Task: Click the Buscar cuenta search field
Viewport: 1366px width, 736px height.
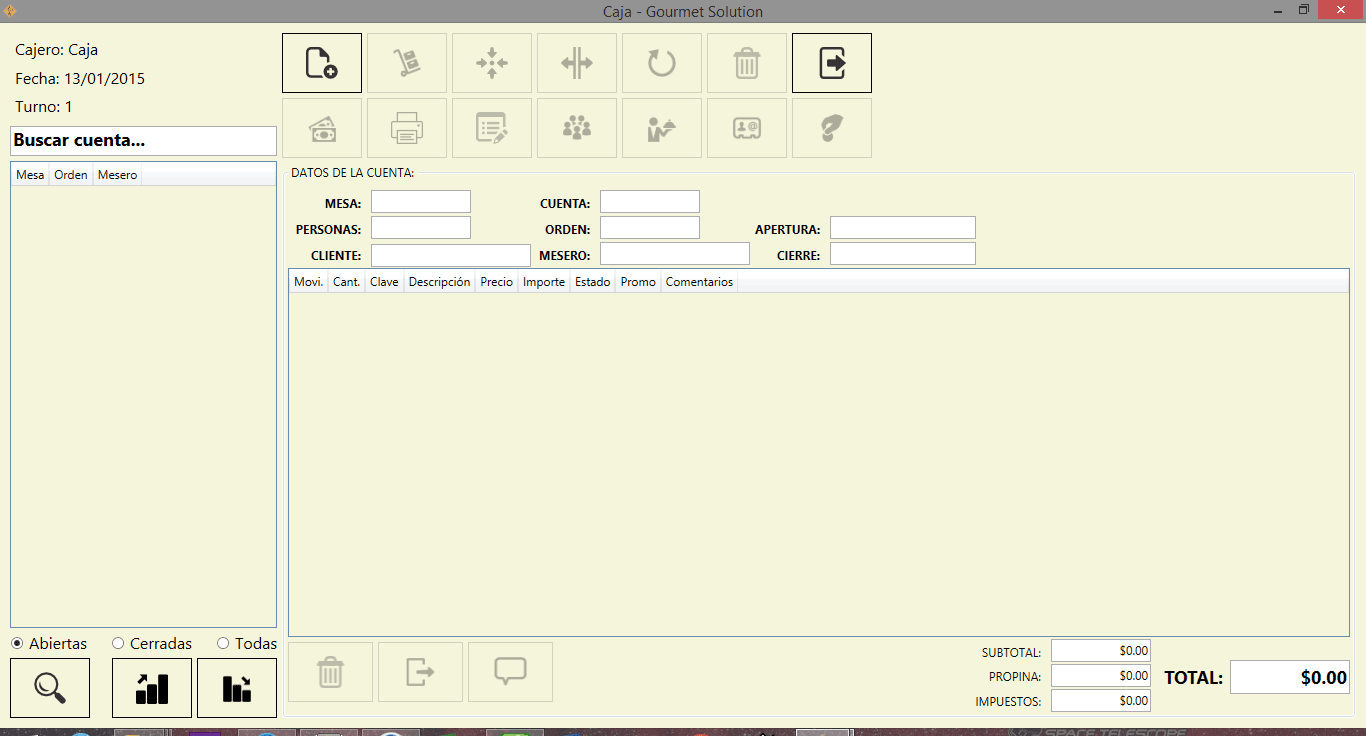Action: click(x=143, y=141)
